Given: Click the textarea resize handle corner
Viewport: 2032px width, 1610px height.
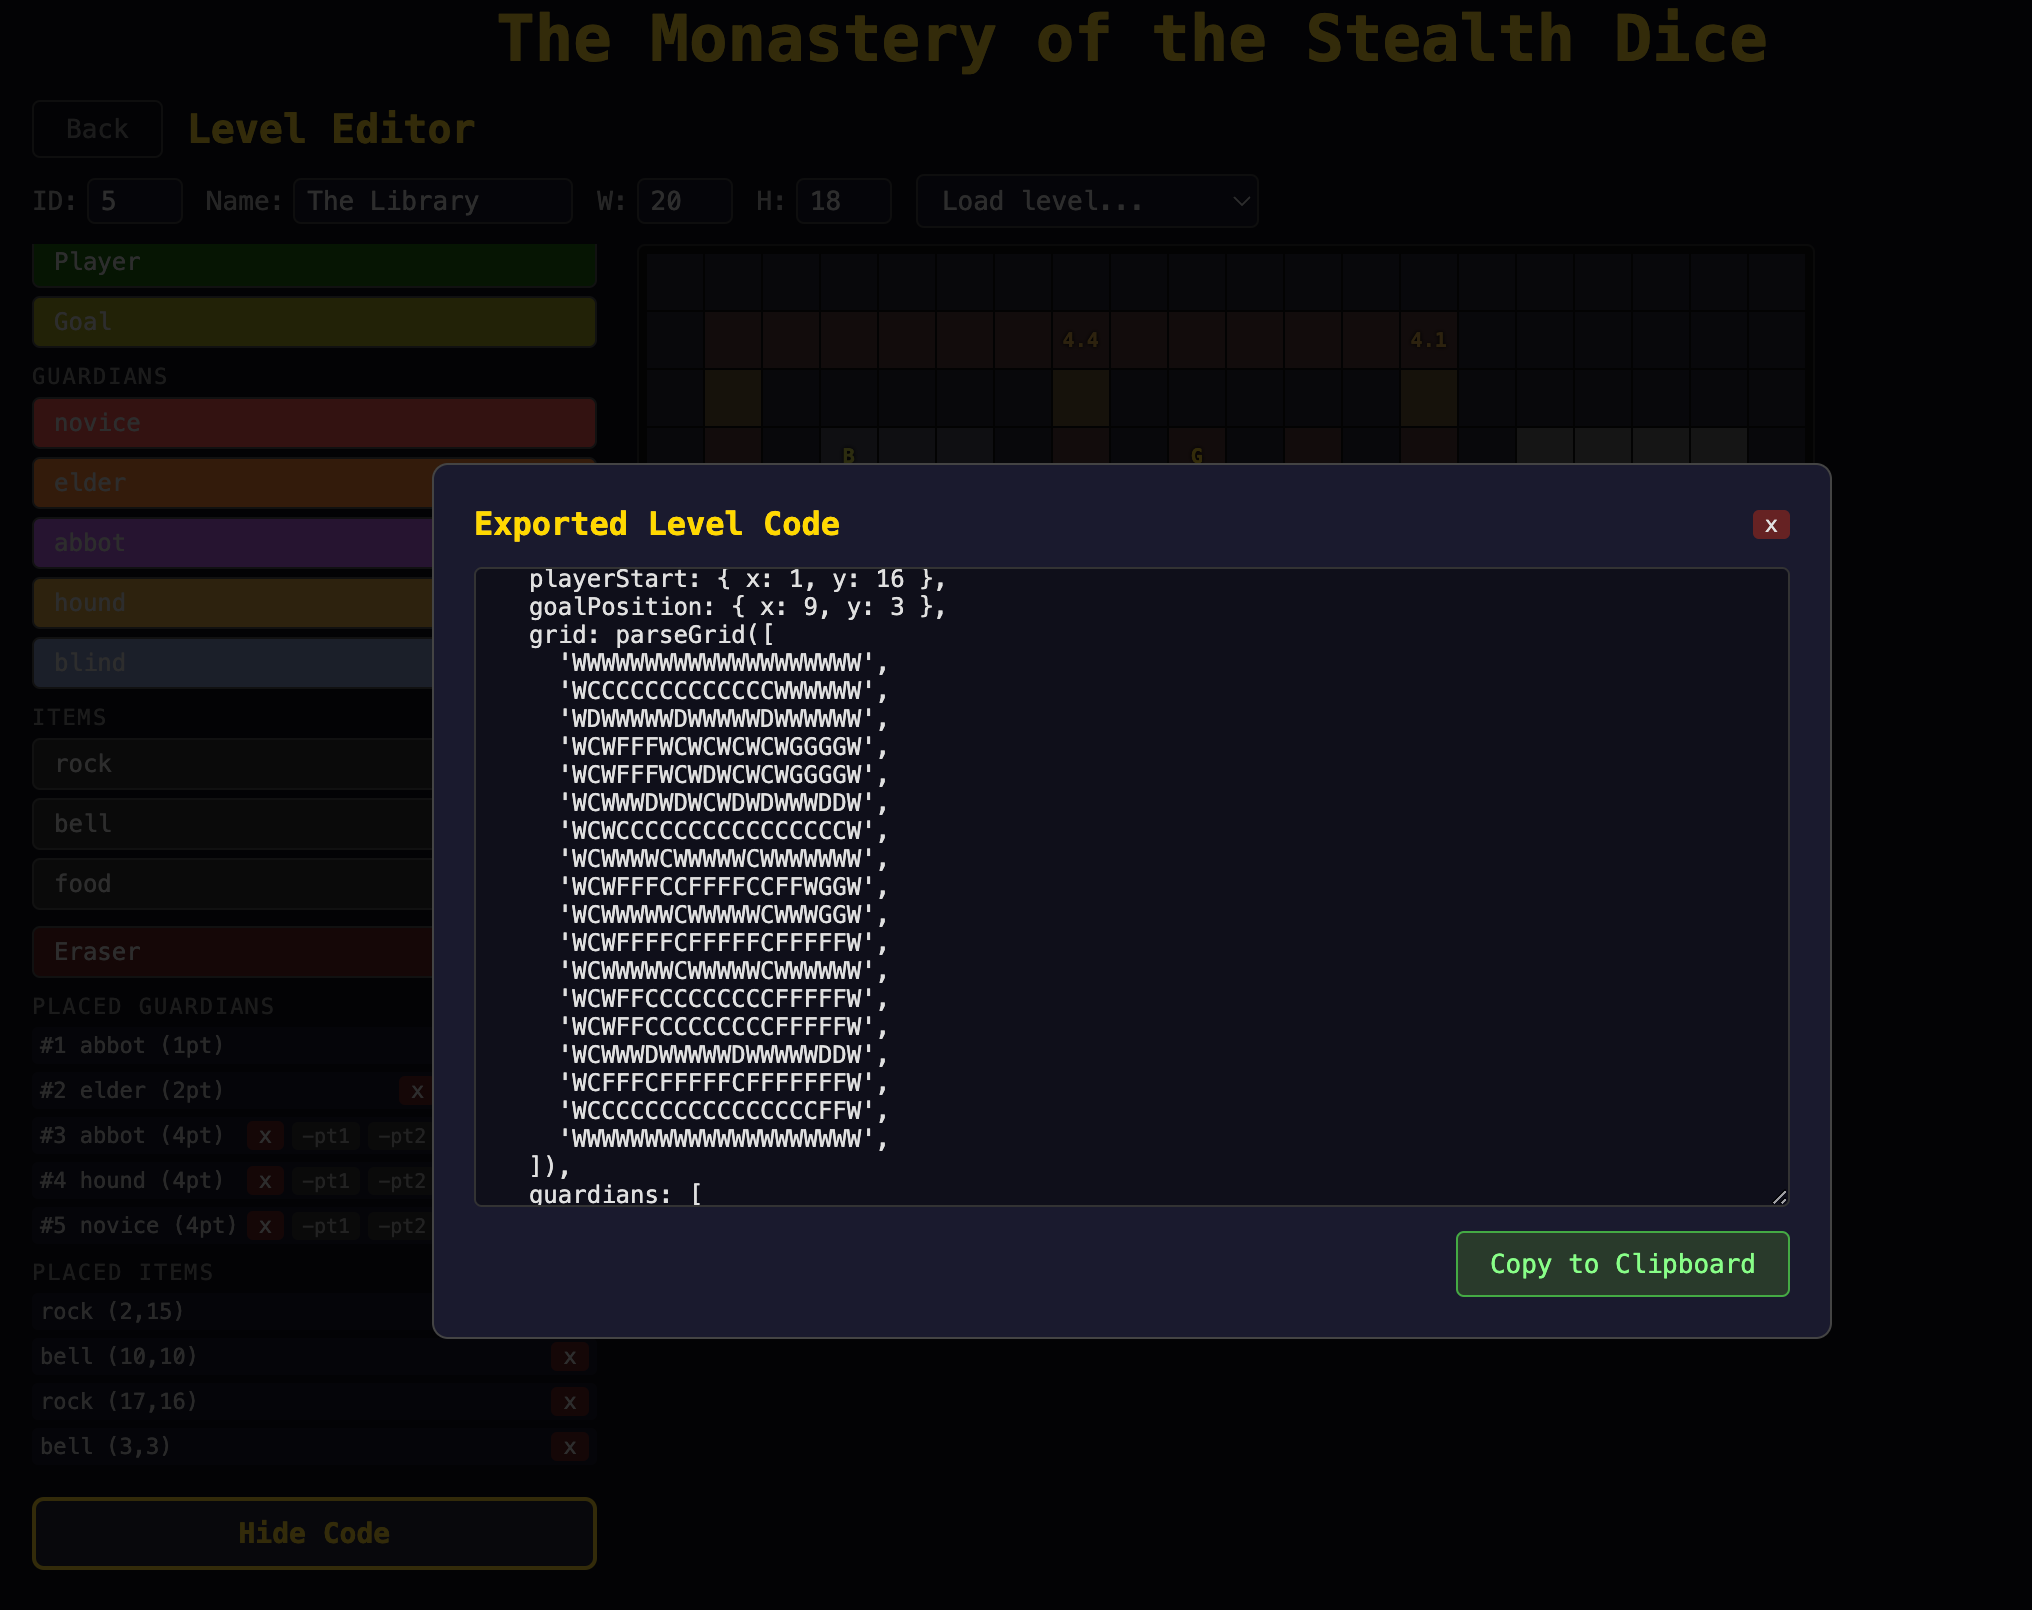Looking at the screenshot, I should (x=1779, y=1196).
